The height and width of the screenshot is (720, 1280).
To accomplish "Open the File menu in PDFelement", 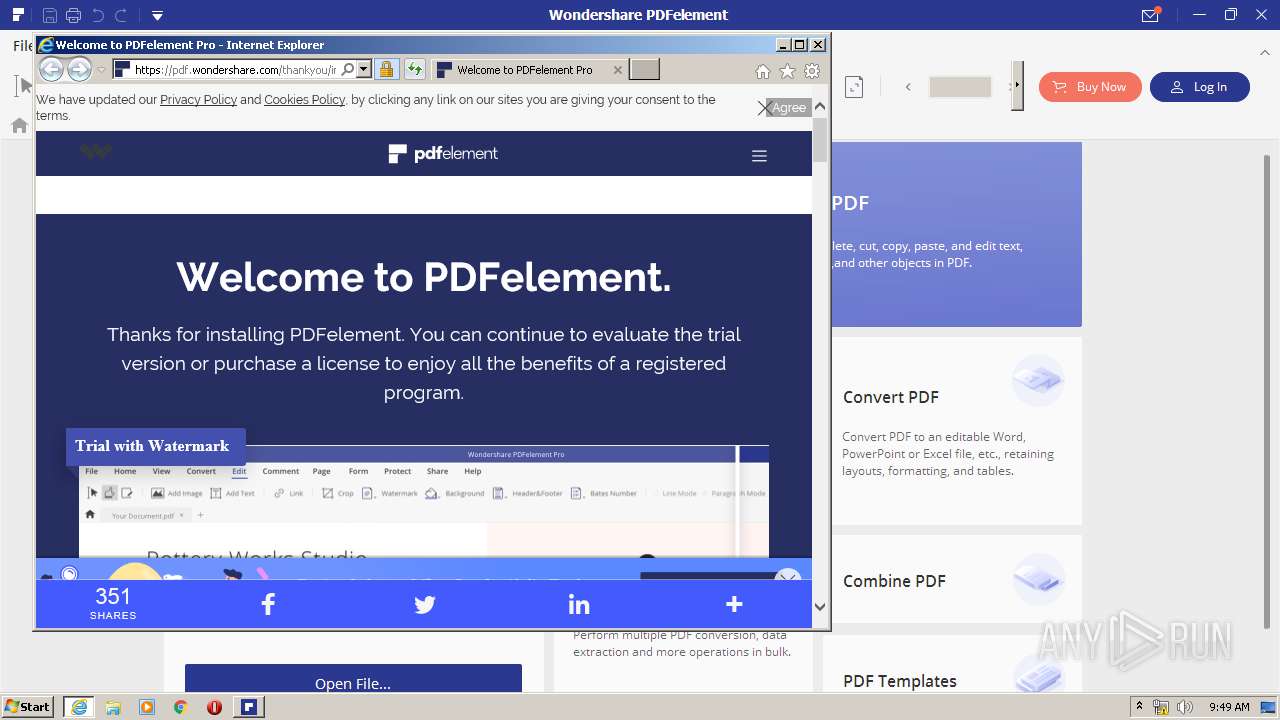I will (x=23, y=46).
